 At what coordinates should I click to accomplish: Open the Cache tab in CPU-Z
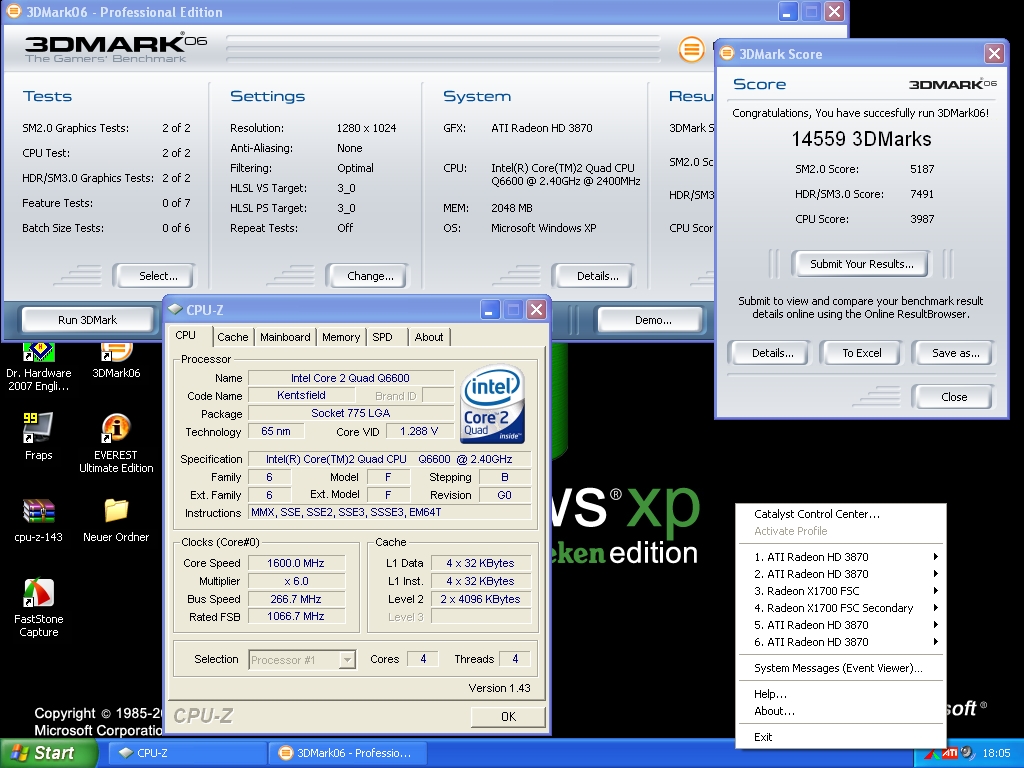click(x=232, y=337)
